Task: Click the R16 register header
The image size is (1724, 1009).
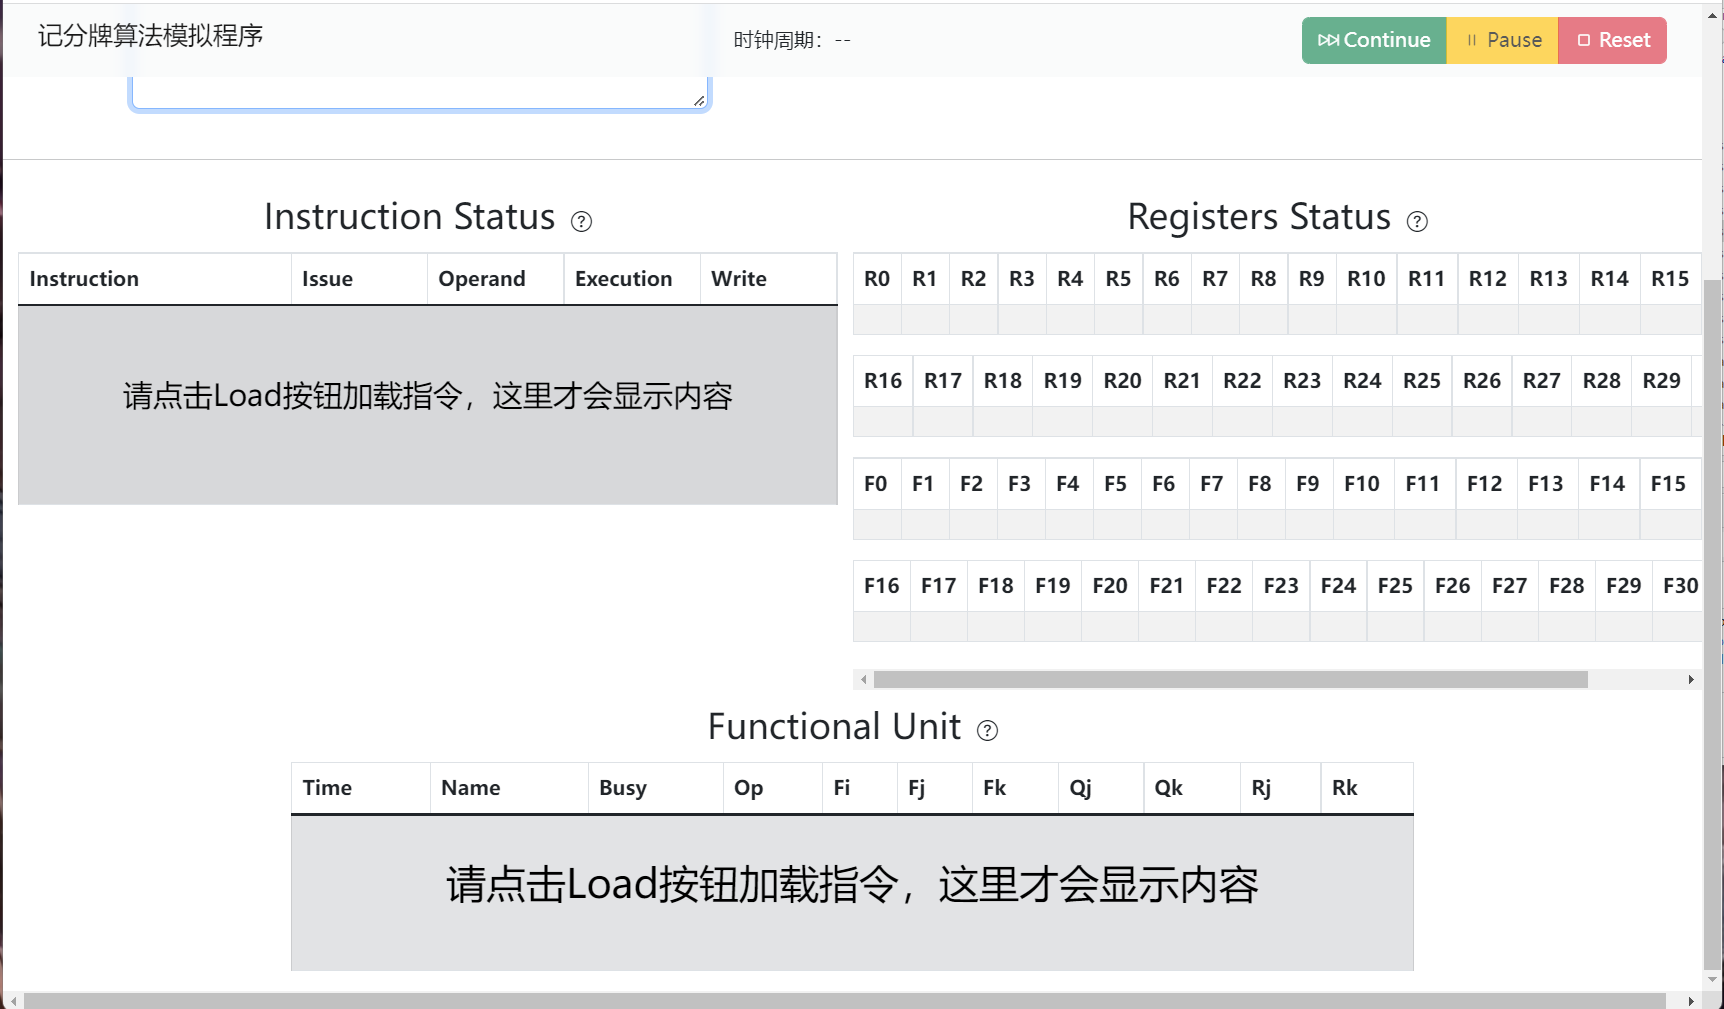Action: pyautogui.click(x=883, y=381)
